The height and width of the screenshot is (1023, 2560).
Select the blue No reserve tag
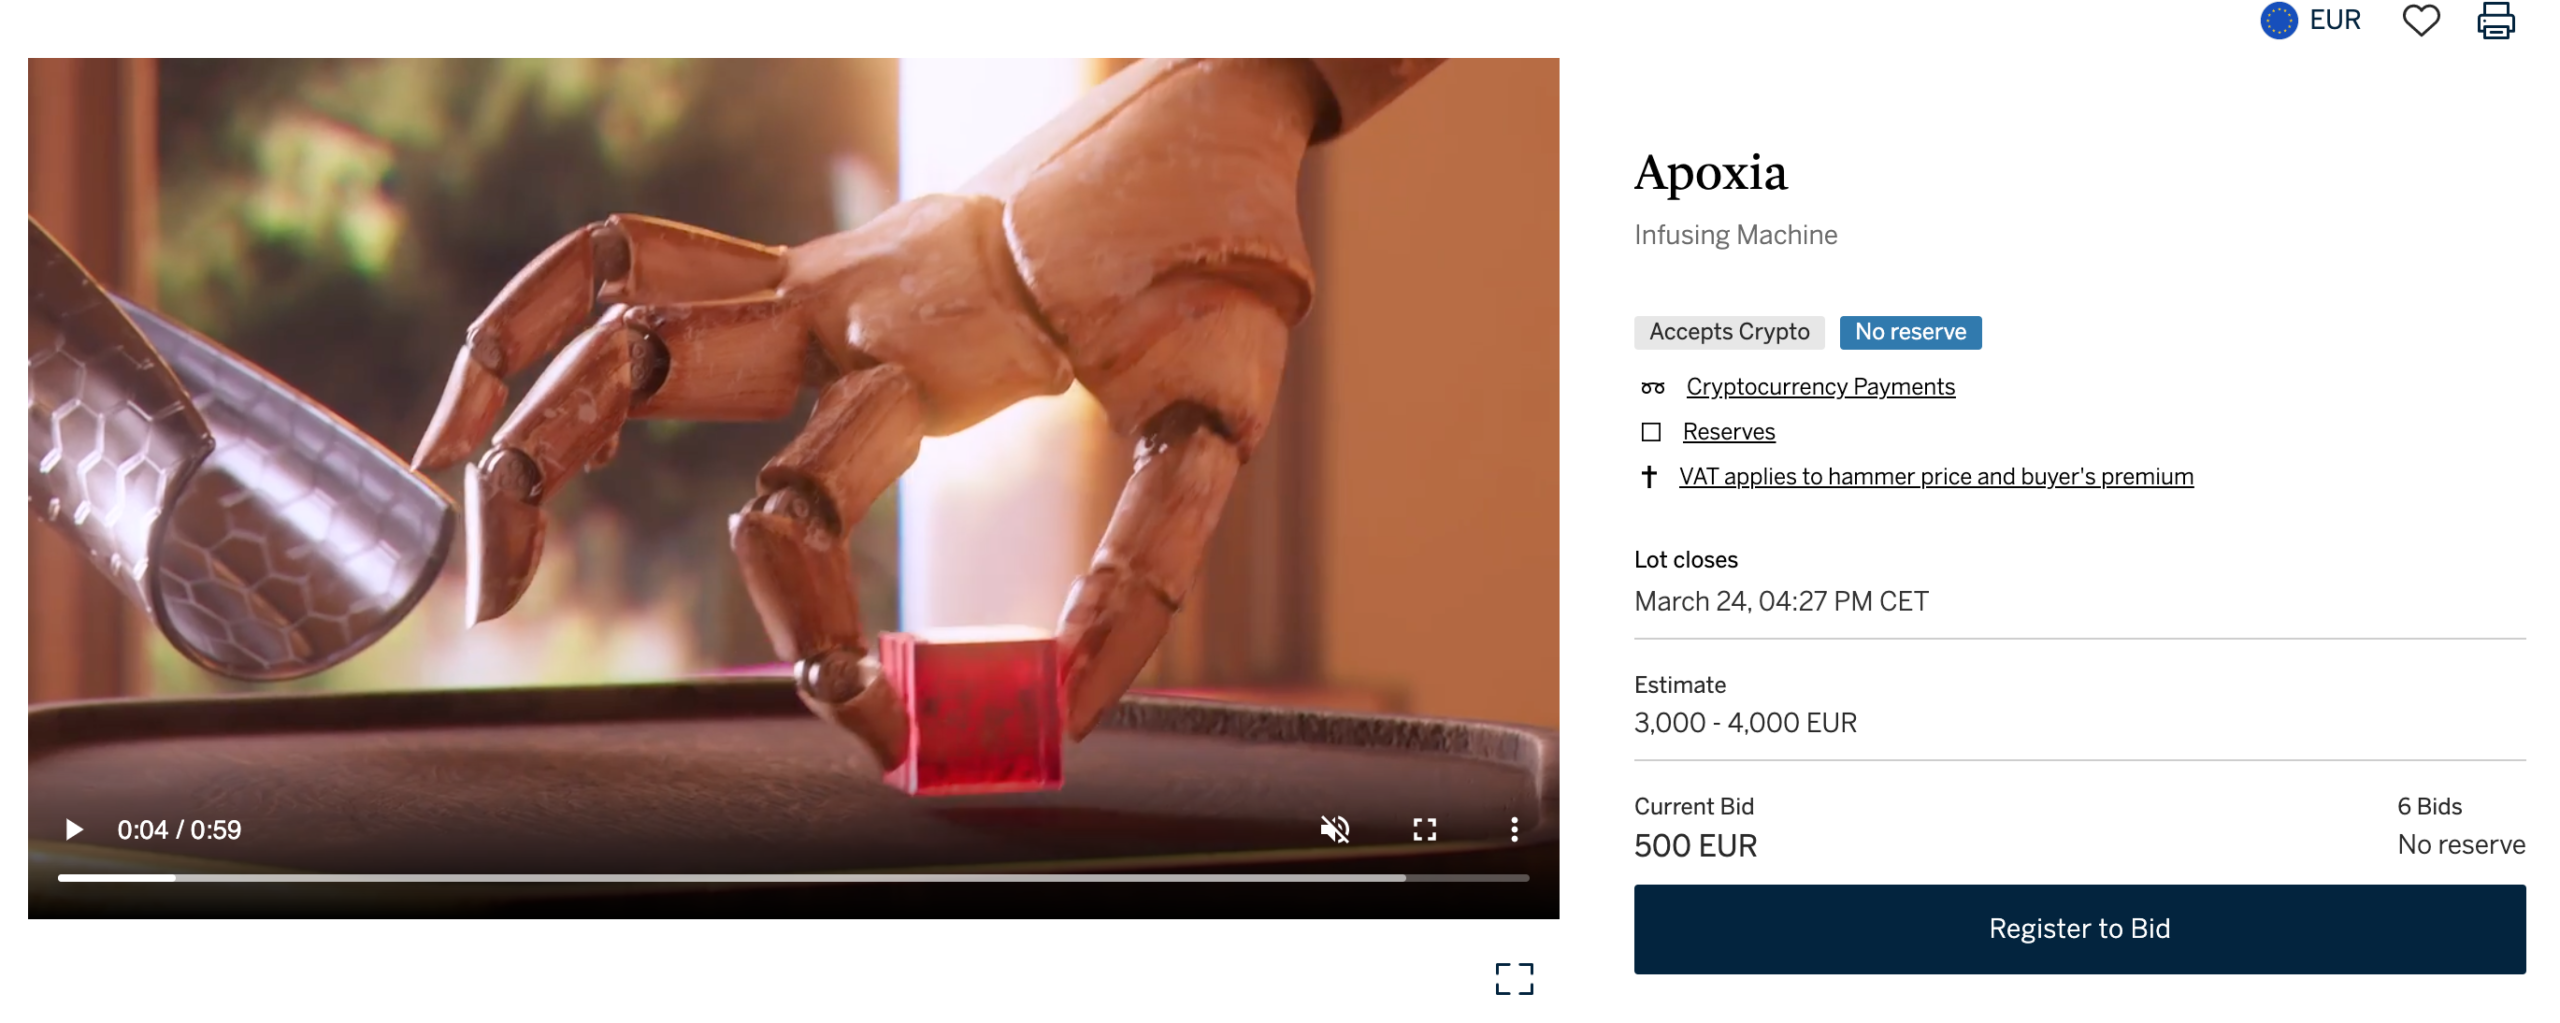pyautogui.click(x=1909, y=332)
